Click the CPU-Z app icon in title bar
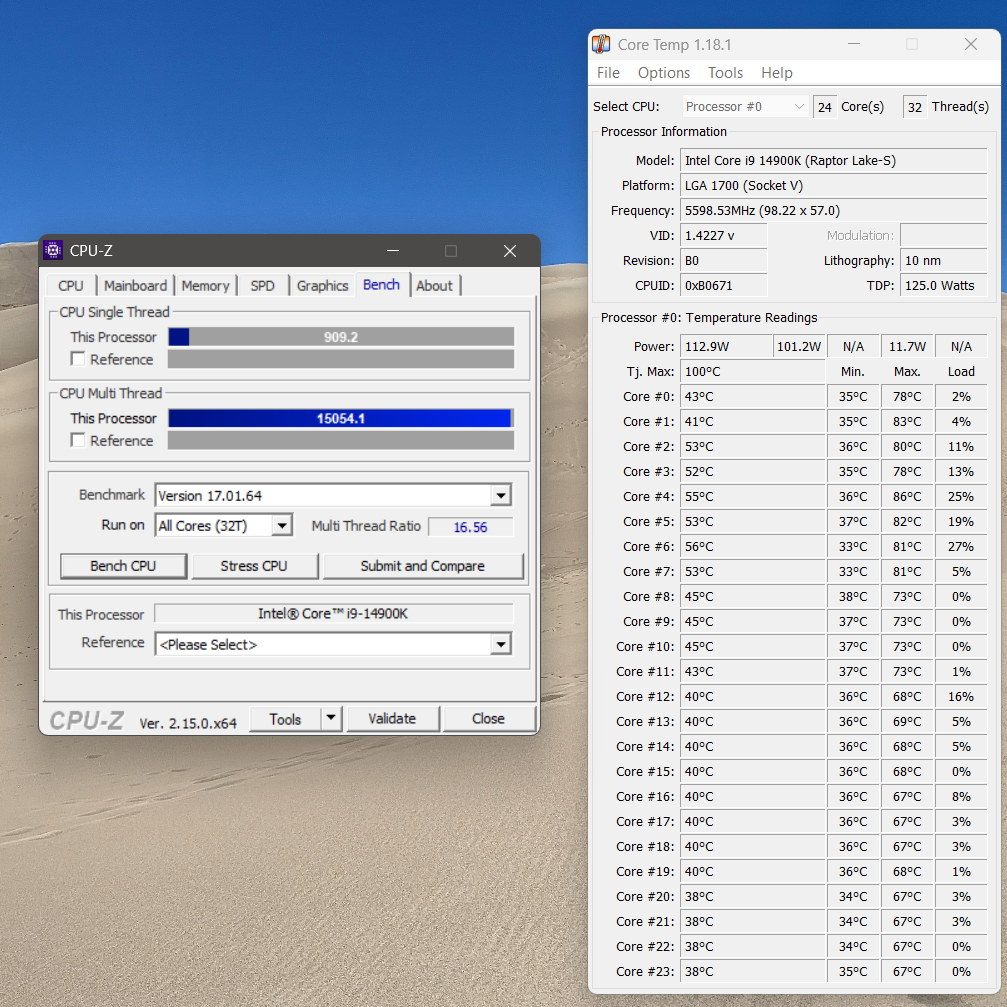Image resolution: width=1007 pixels, height=1007 pixels. pyautogui.click(x=53, y=250)
